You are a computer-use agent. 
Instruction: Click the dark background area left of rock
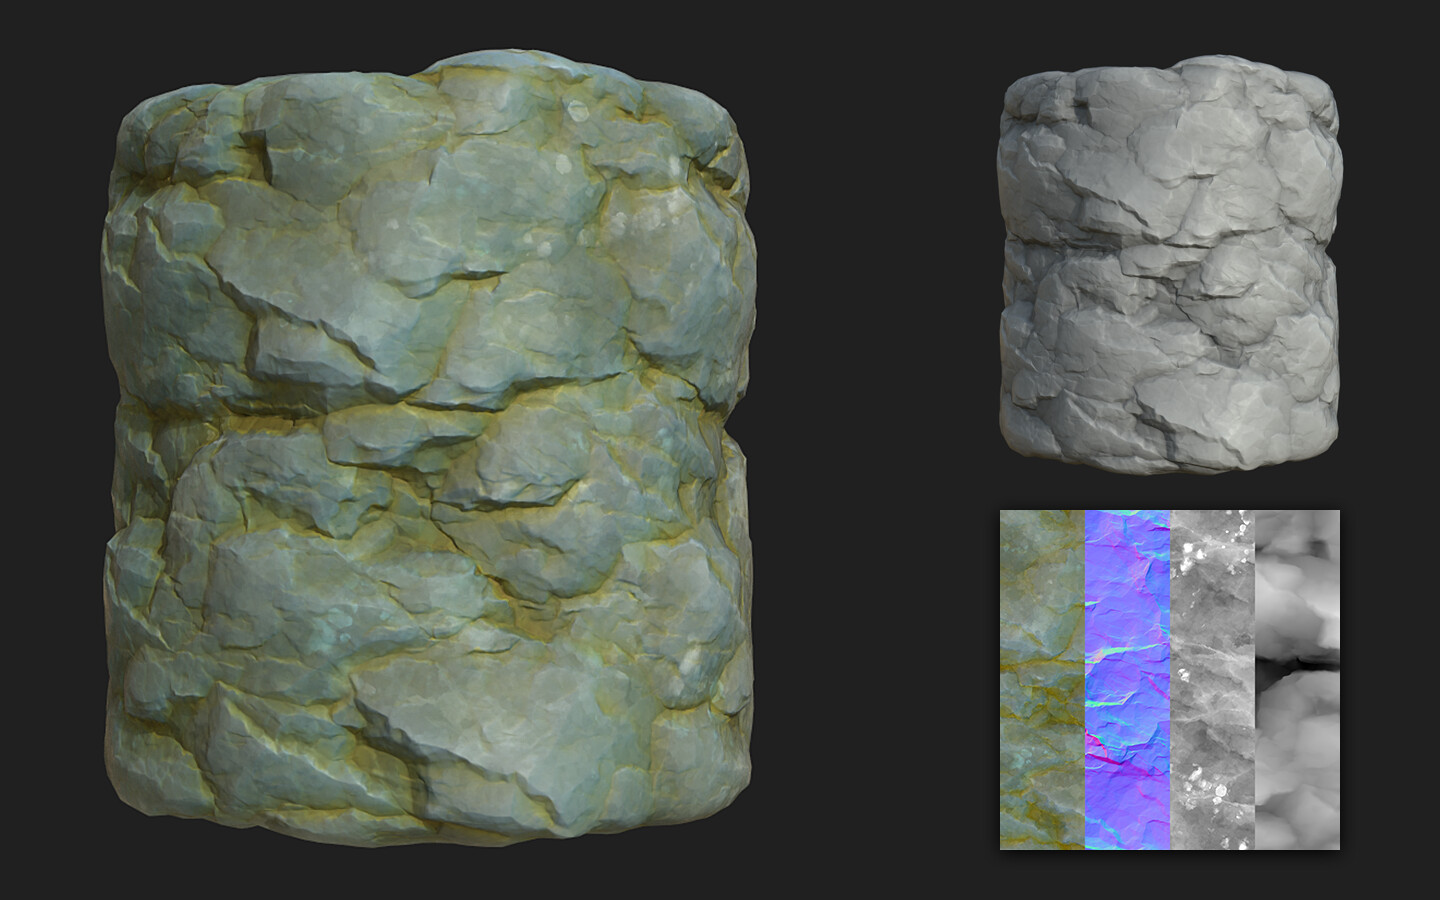pos(50,450)
